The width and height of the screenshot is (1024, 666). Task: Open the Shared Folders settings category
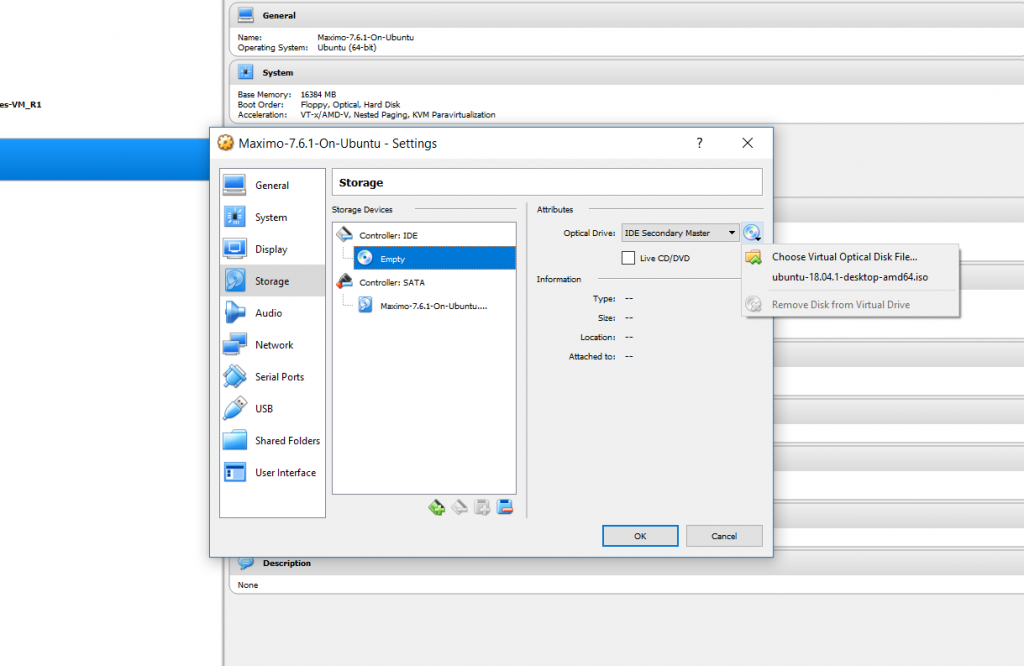pos(272,441)
